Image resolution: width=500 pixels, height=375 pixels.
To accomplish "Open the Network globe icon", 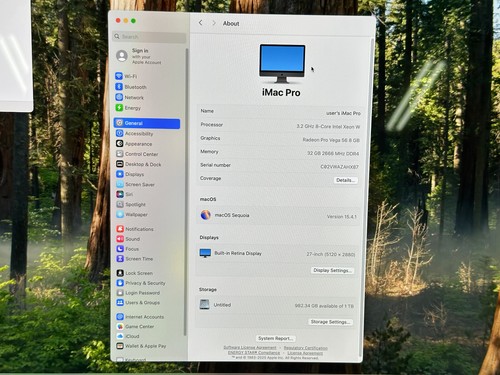I will click(x=119, y=97).
